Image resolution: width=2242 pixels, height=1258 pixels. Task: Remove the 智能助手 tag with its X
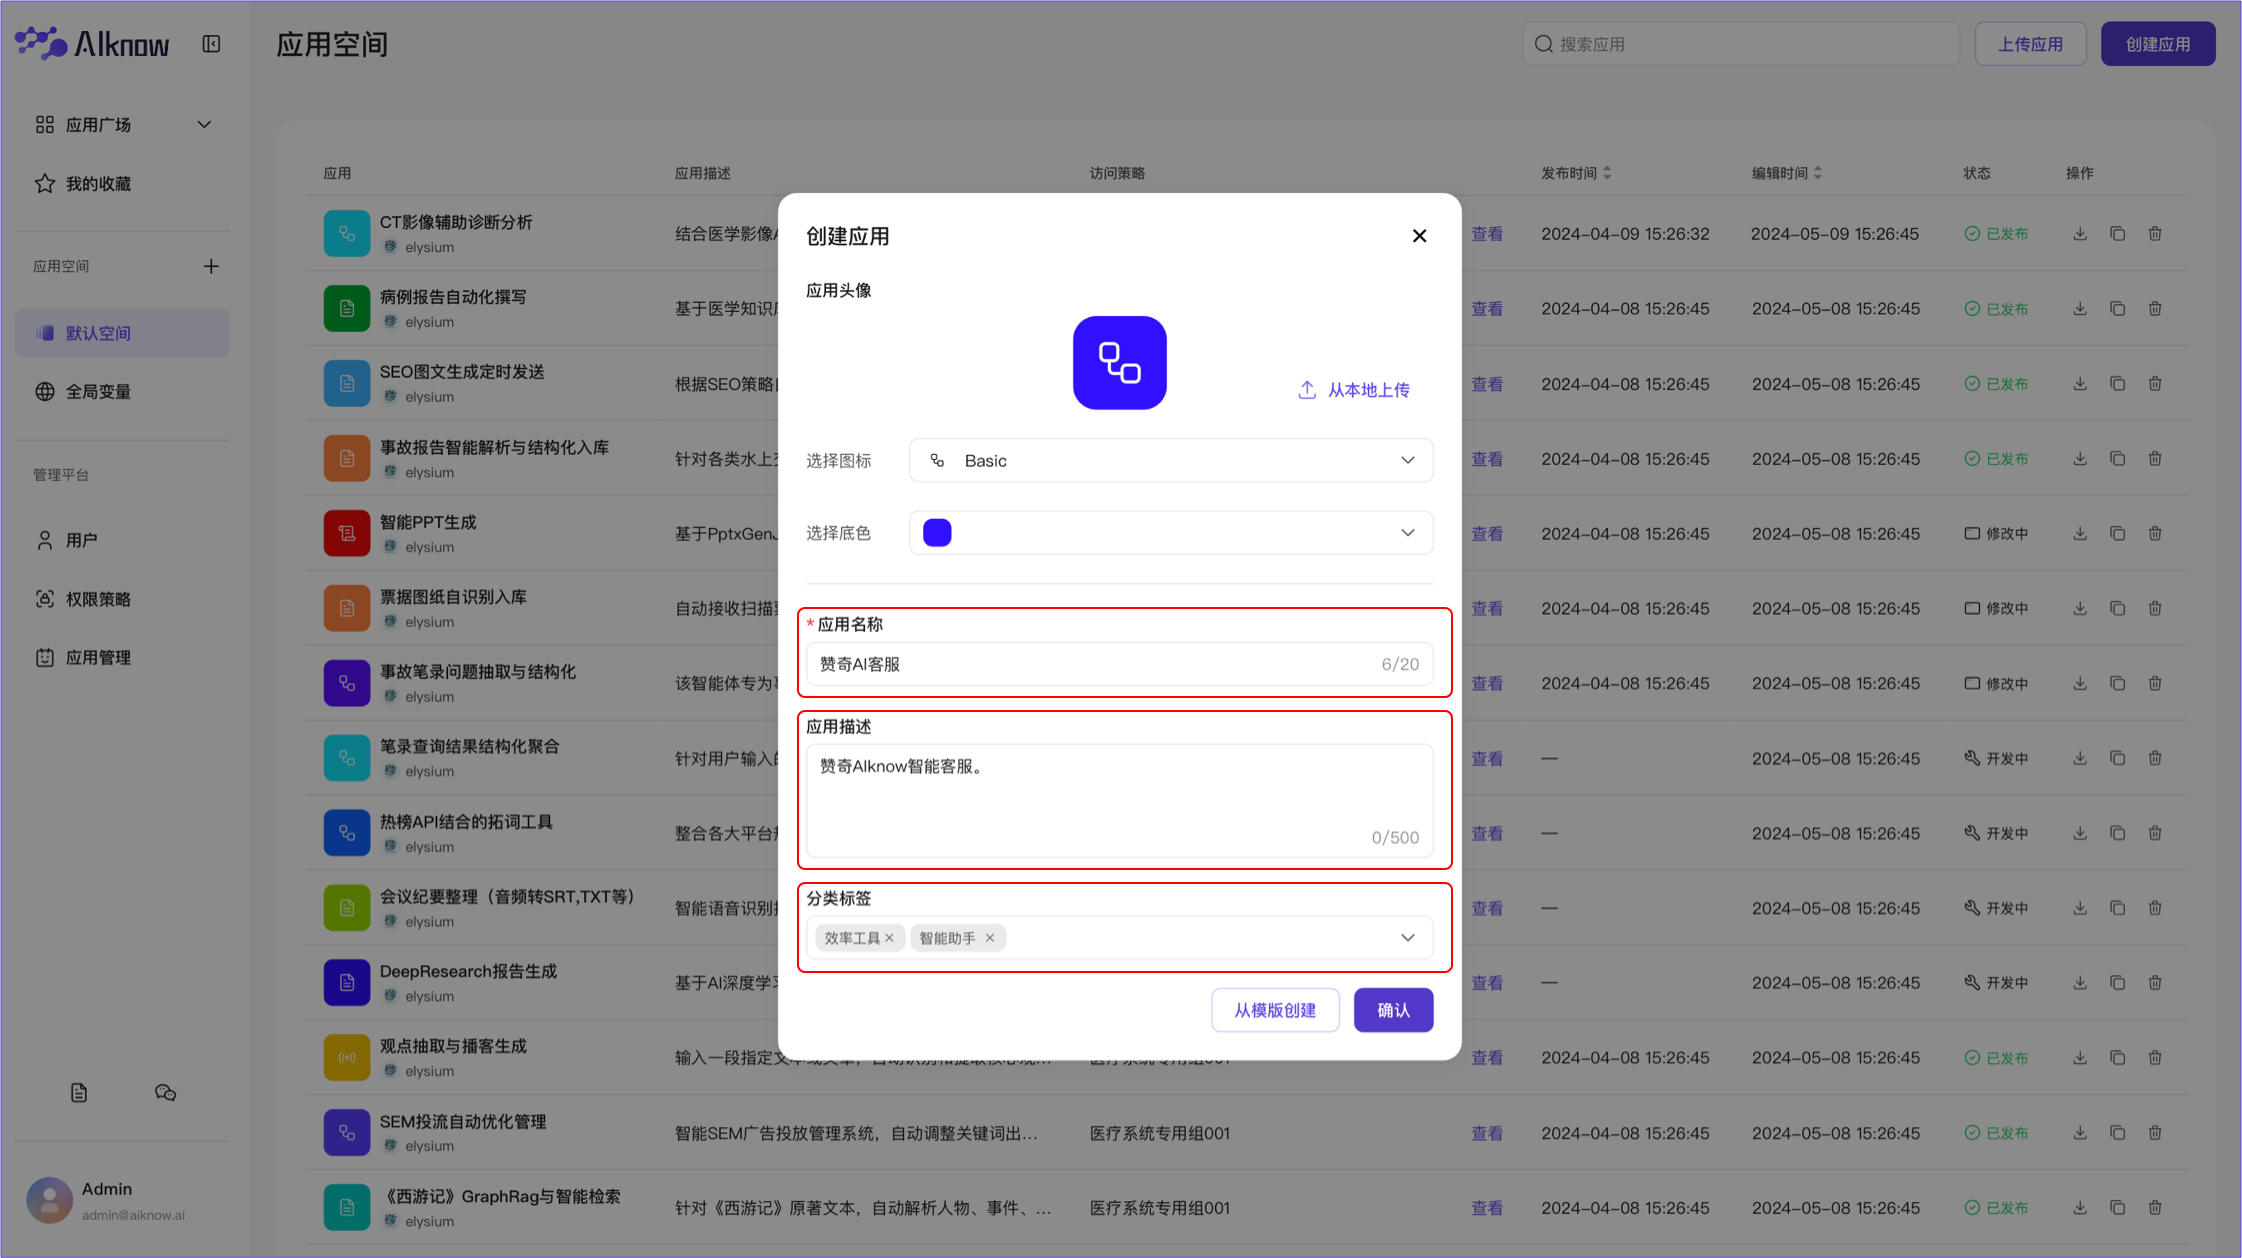(x=989, y=937)
